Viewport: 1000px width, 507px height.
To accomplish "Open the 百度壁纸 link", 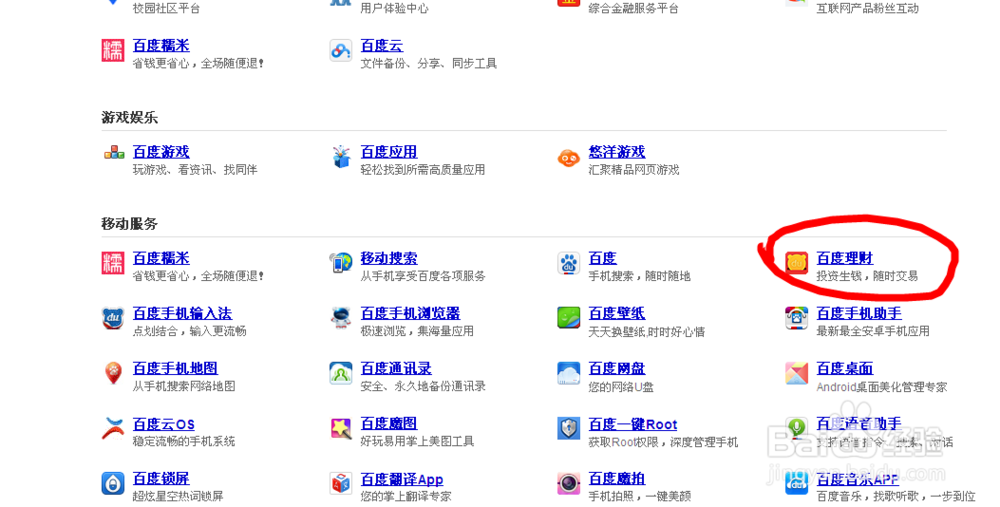I will point(617,313).
